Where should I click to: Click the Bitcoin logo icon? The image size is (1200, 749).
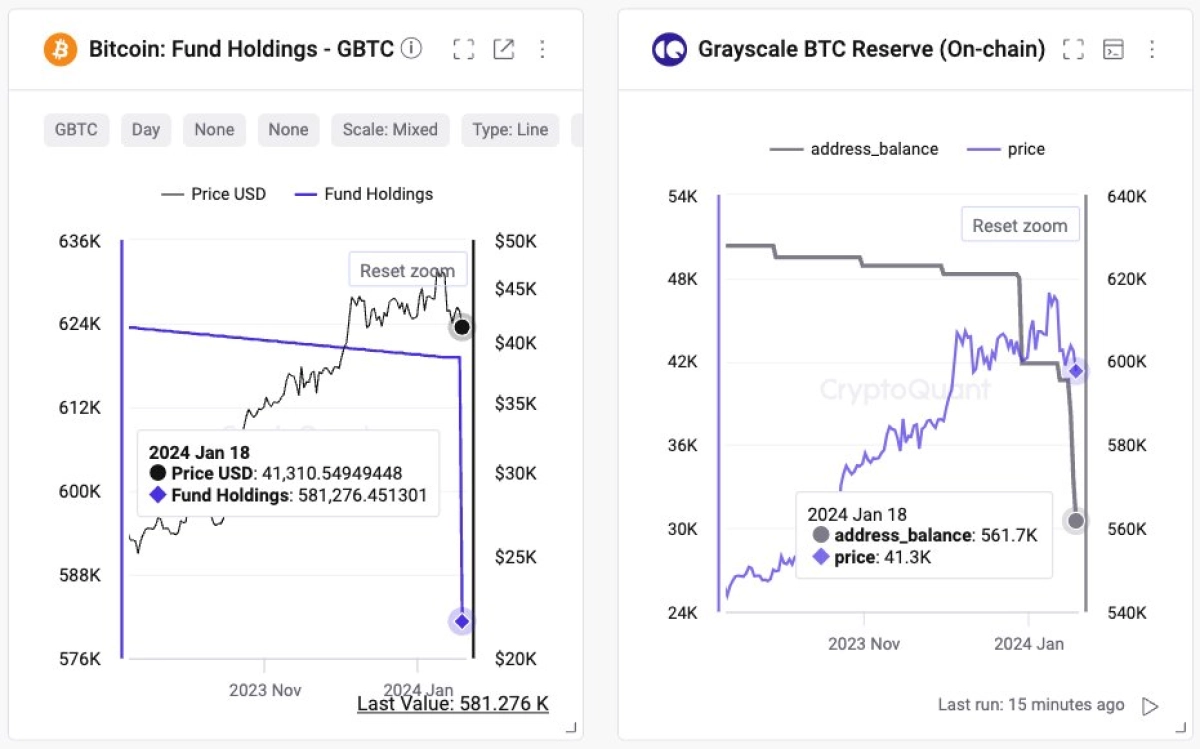60,49
